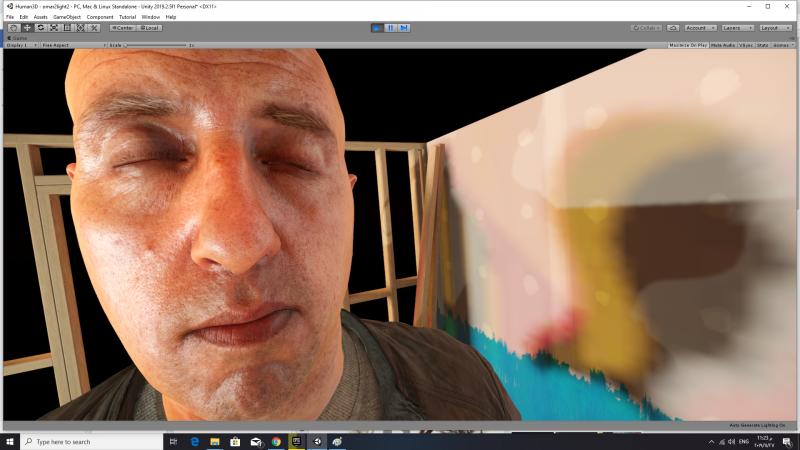The width and height of the screenshot is (800, 450).
Task: Select the Scale tool
Action: (x=54, y=28)
